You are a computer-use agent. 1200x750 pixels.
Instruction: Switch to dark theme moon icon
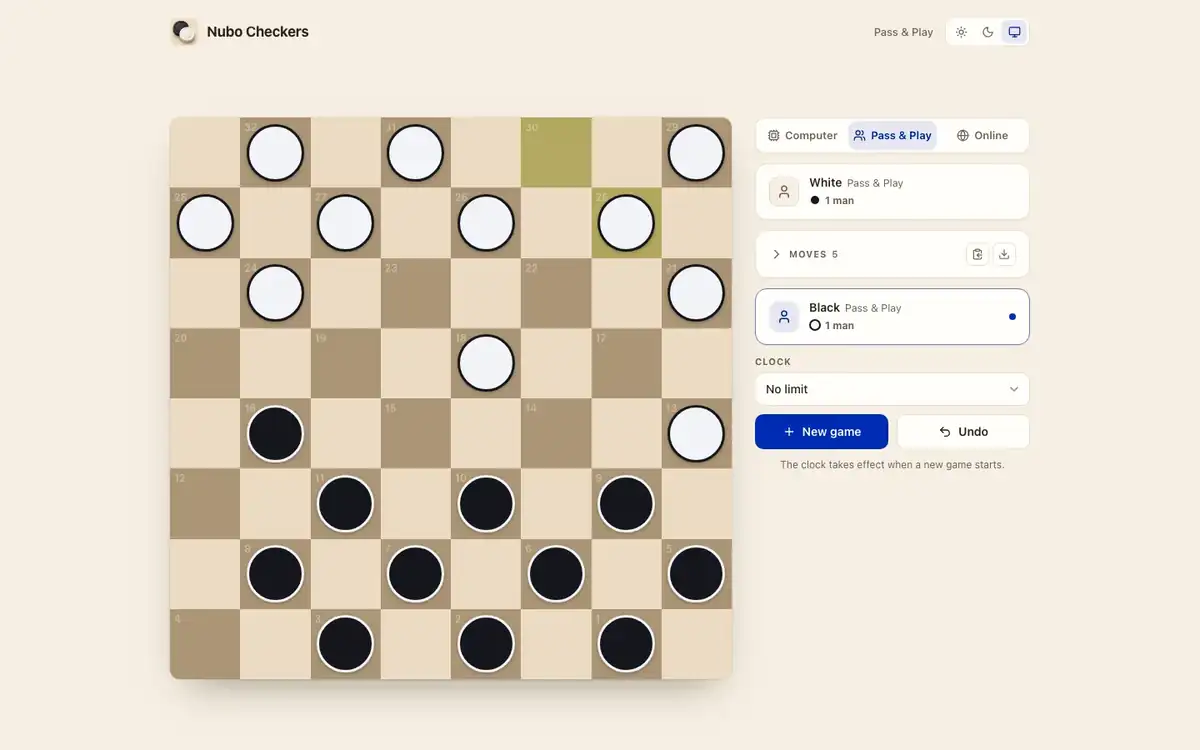coord(988,32)
